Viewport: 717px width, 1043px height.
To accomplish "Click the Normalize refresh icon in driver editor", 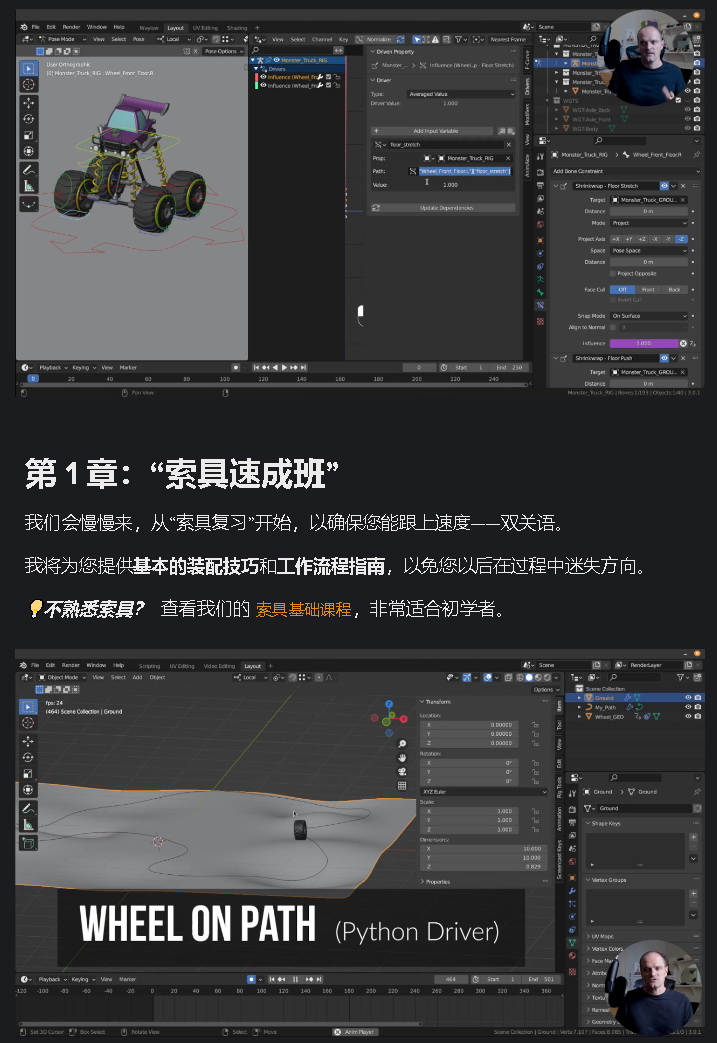I will tap(400, 39).
